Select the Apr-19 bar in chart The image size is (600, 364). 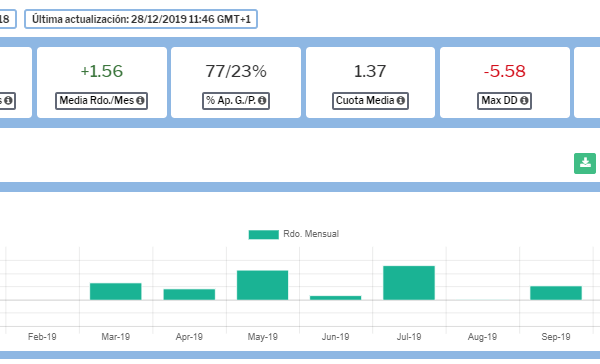(x=189, y=294)
